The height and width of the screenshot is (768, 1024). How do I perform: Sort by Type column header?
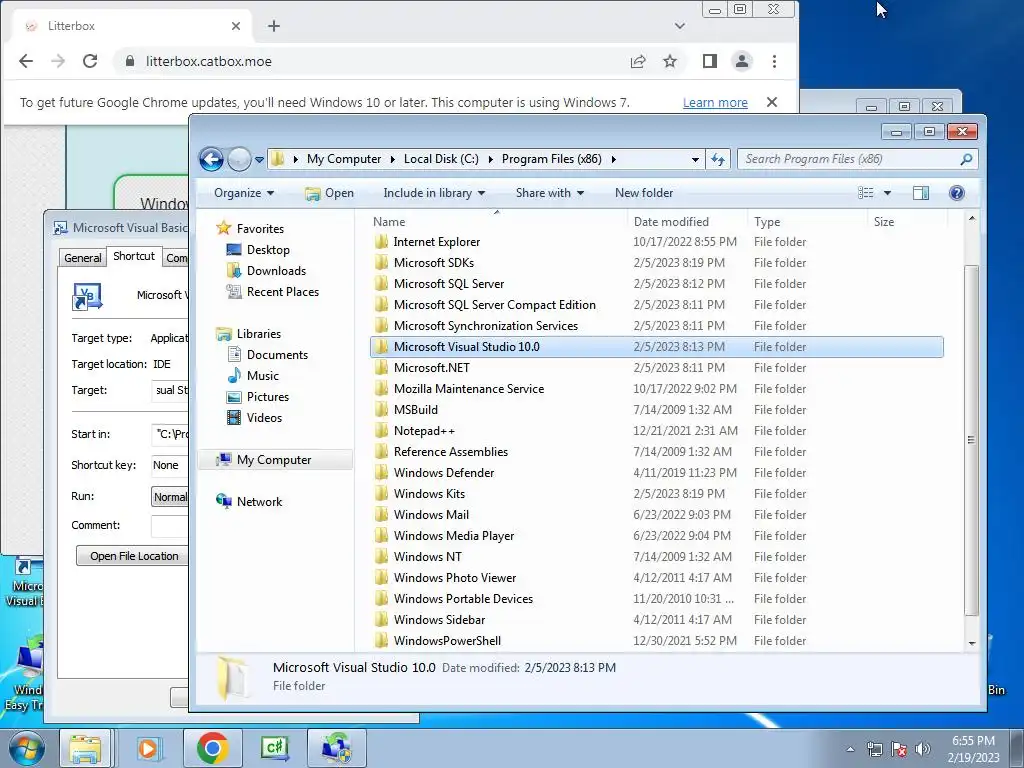coord(767,221)
